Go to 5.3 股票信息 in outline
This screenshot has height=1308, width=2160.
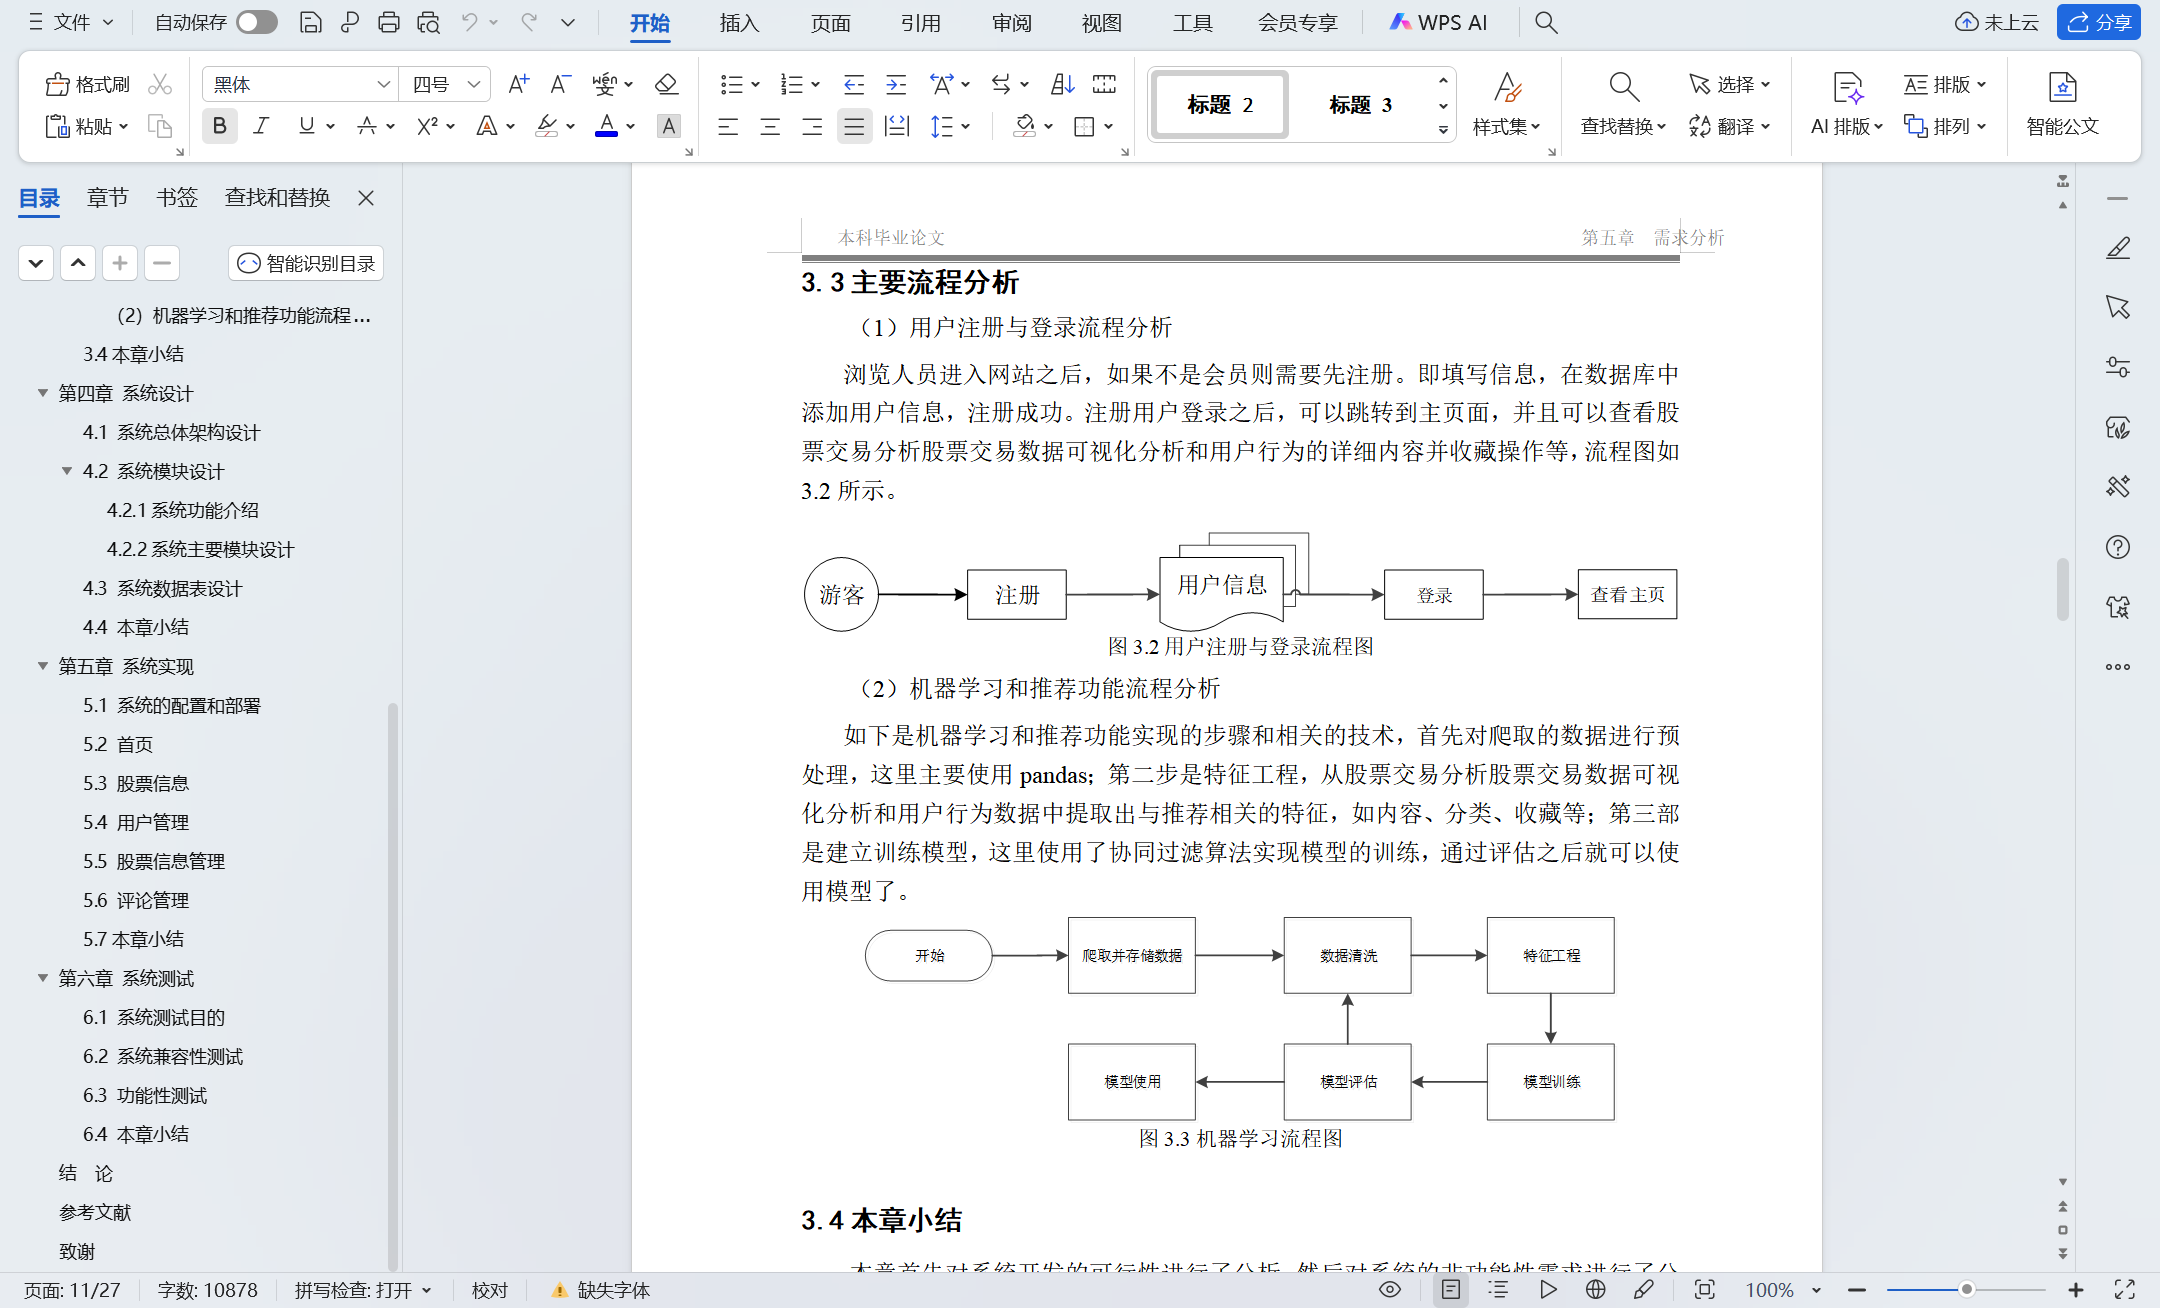[136, 783]
